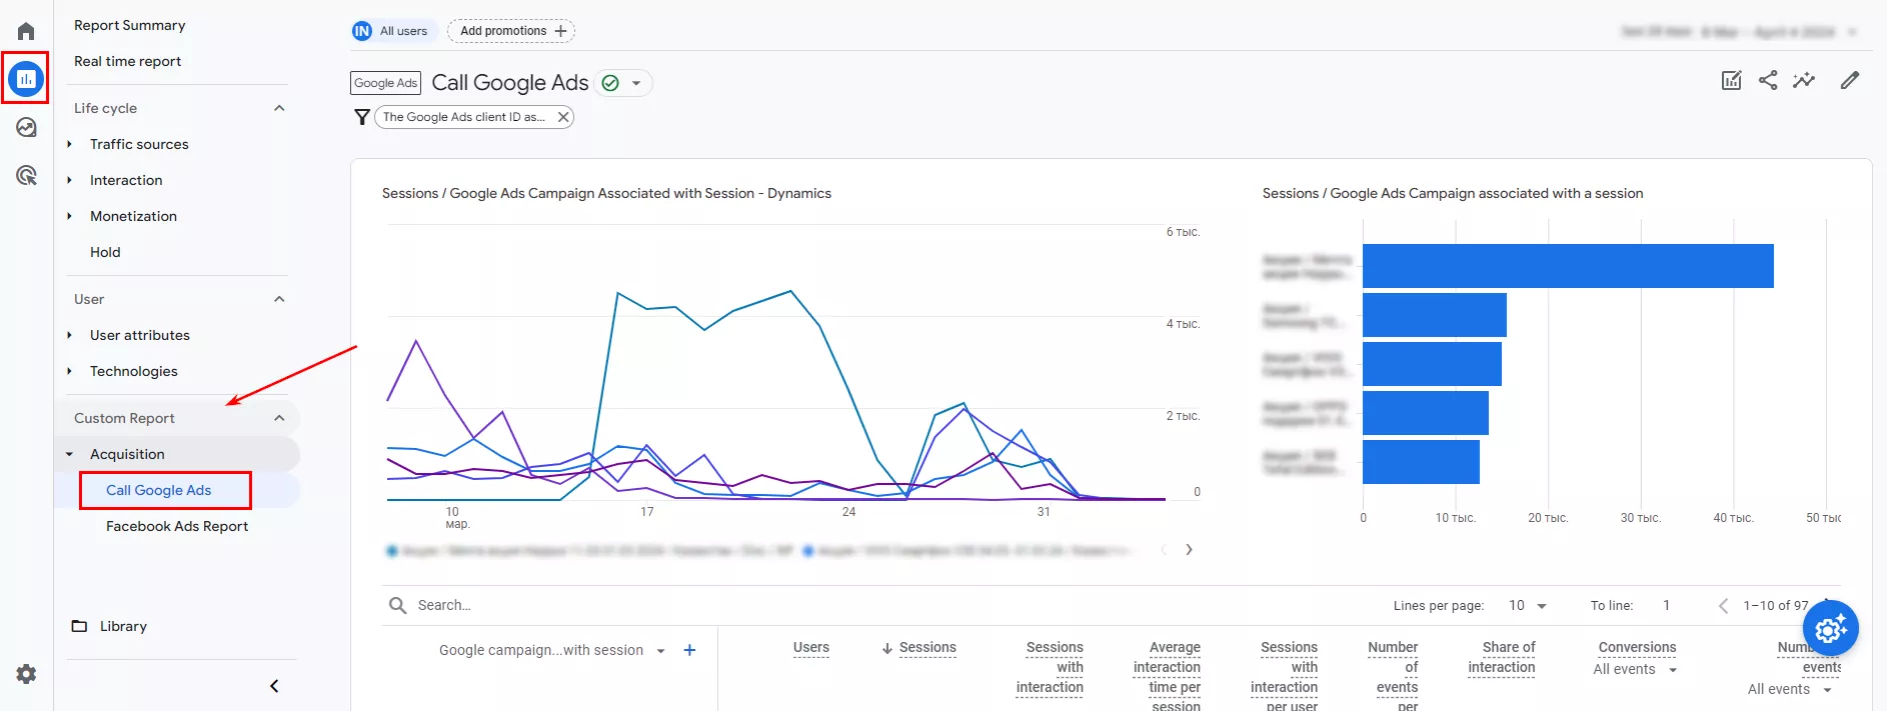Open Conversions All events dropdown
Viewport: 1887px width, 711px height.
(1635, 669)
